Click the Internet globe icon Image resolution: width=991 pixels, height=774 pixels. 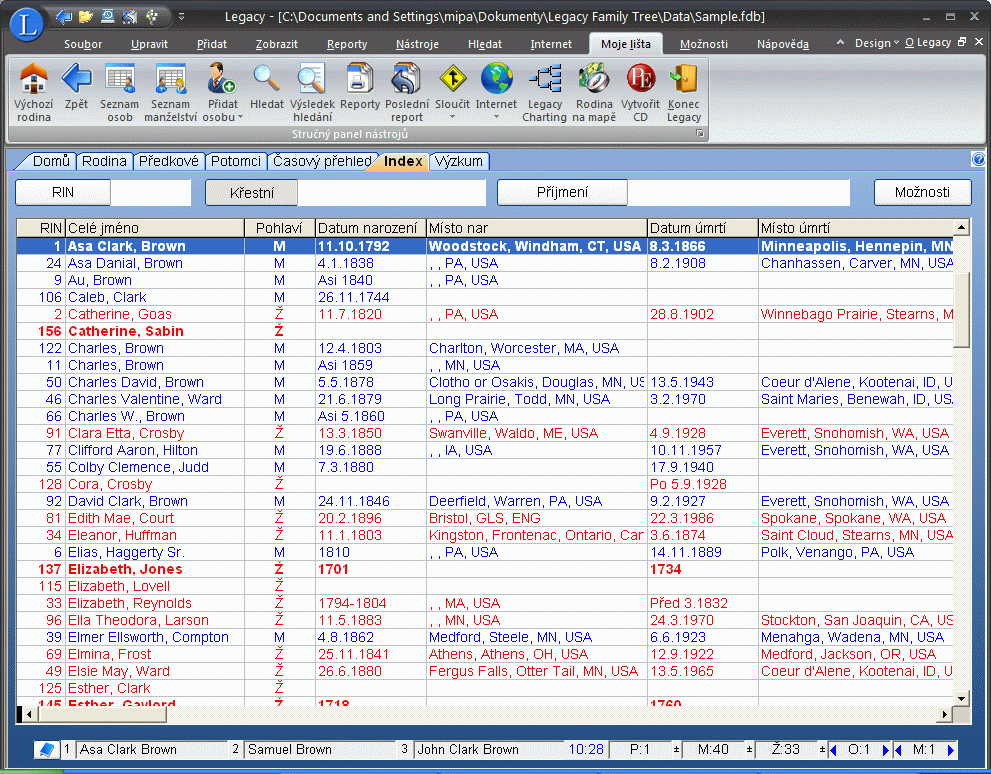496,78
